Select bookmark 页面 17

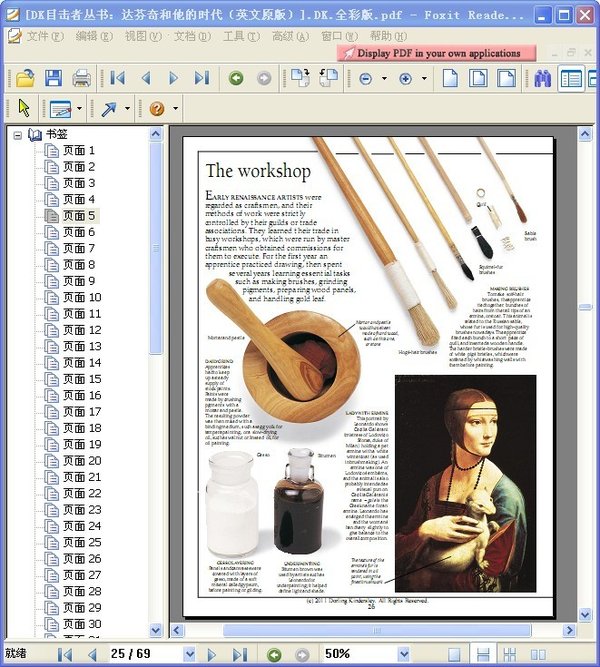(x=82, y=412)
